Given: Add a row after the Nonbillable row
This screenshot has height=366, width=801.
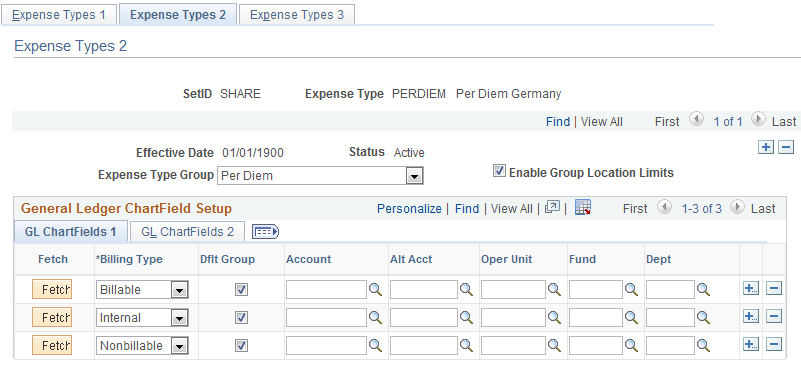Looking at the screenshot, I should (x=750, y=345).
